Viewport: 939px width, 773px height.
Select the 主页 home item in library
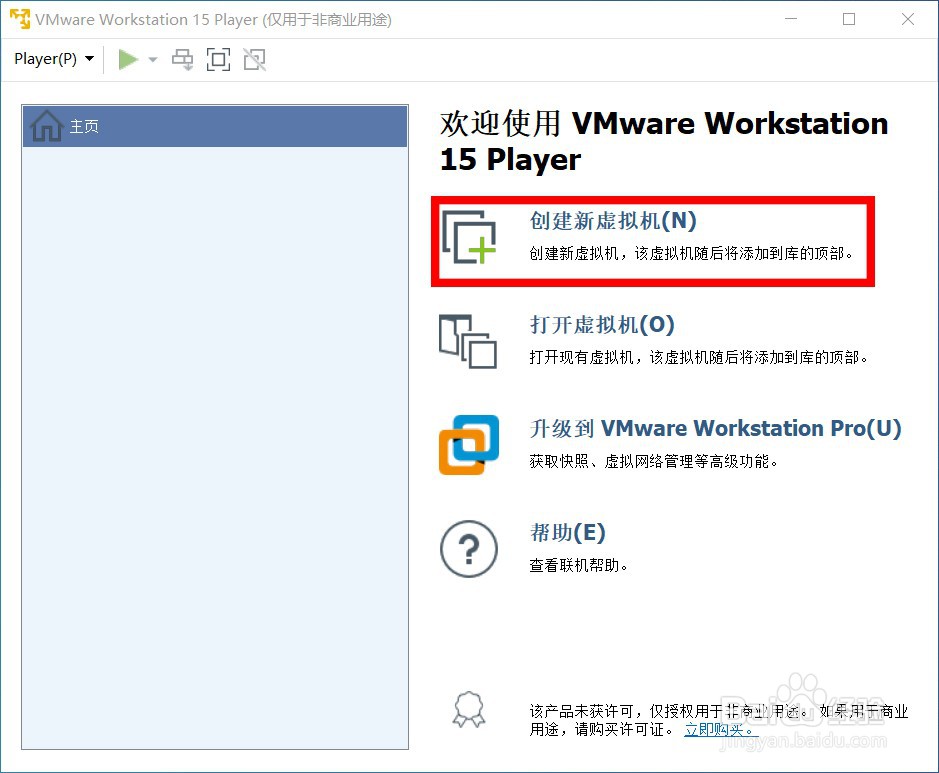click(215, 126)
